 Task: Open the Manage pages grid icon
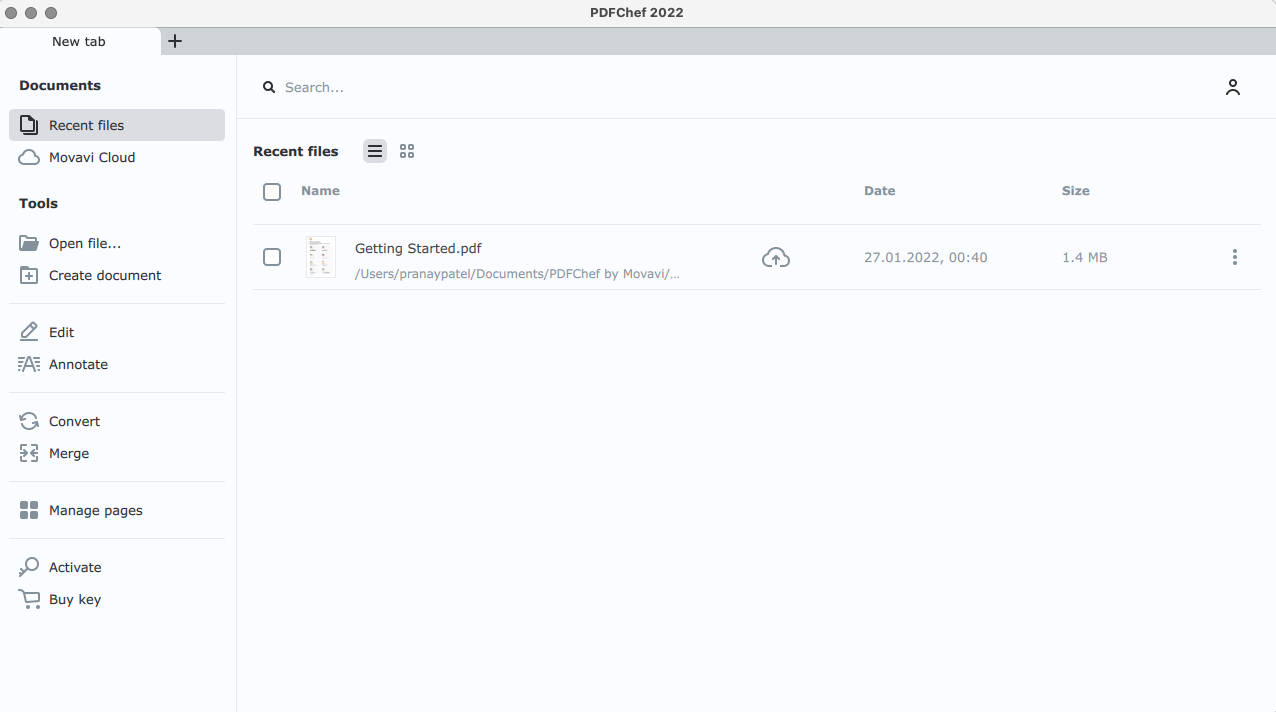click(x=29, y=510)
